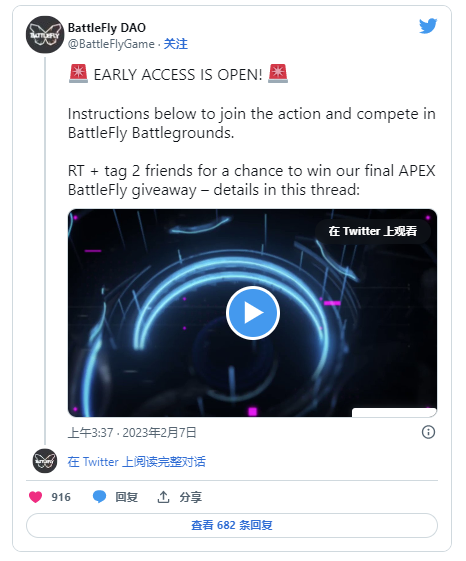The image size is (466, 561).
Task: Play the embedded tweet video
Action: (253, 313)
